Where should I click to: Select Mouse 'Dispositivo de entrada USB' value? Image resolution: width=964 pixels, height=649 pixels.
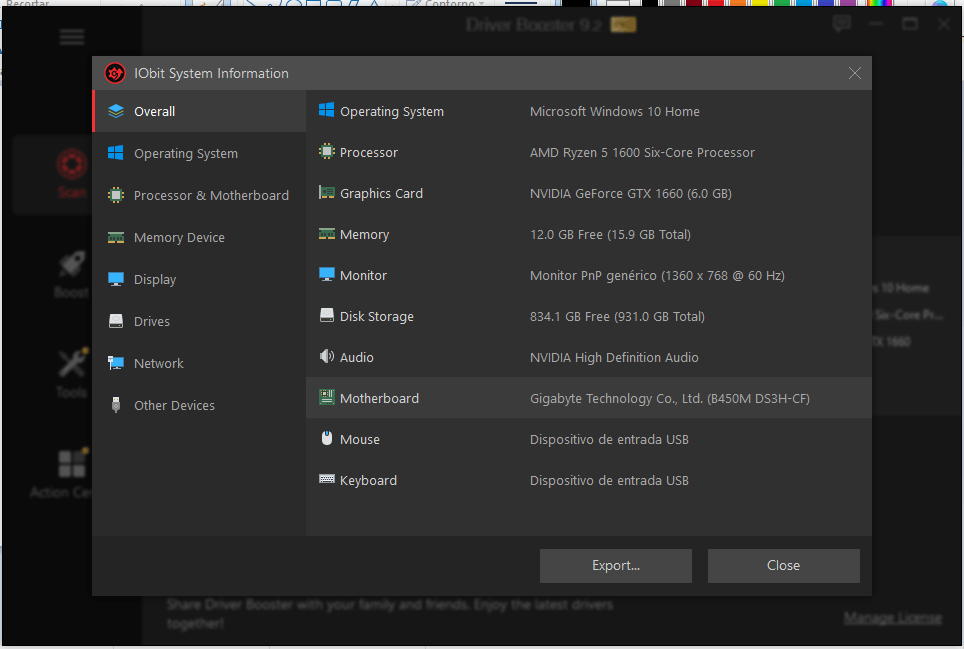tap(609, 439)
